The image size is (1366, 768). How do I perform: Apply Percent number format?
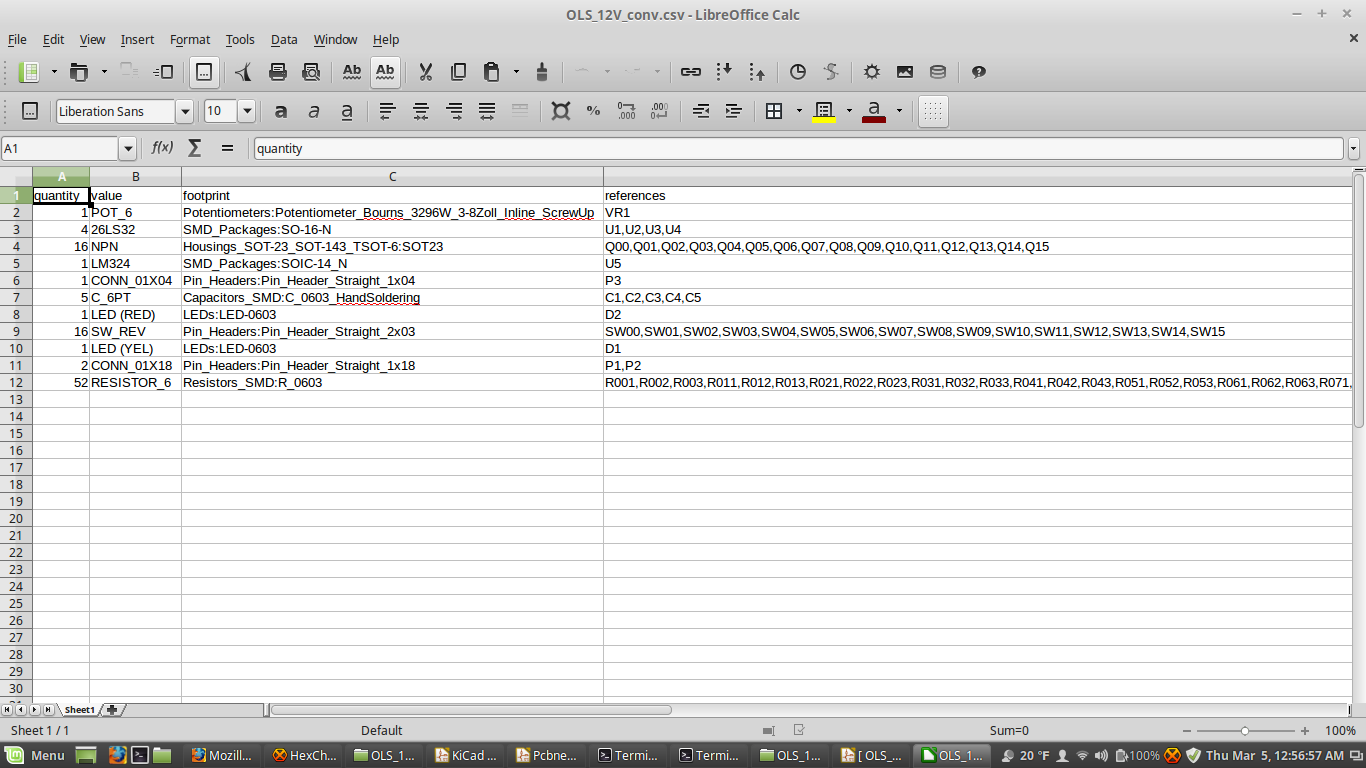594,111
